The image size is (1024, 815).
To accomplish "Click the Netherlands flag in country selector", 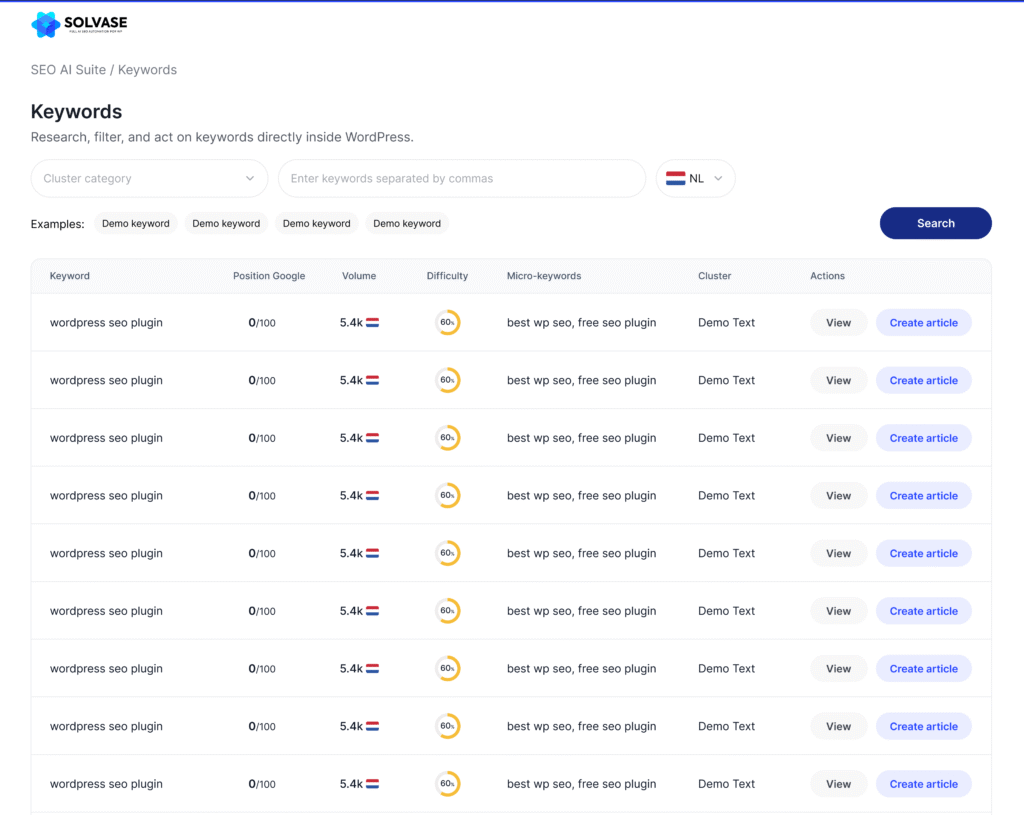I will (675, 178).
